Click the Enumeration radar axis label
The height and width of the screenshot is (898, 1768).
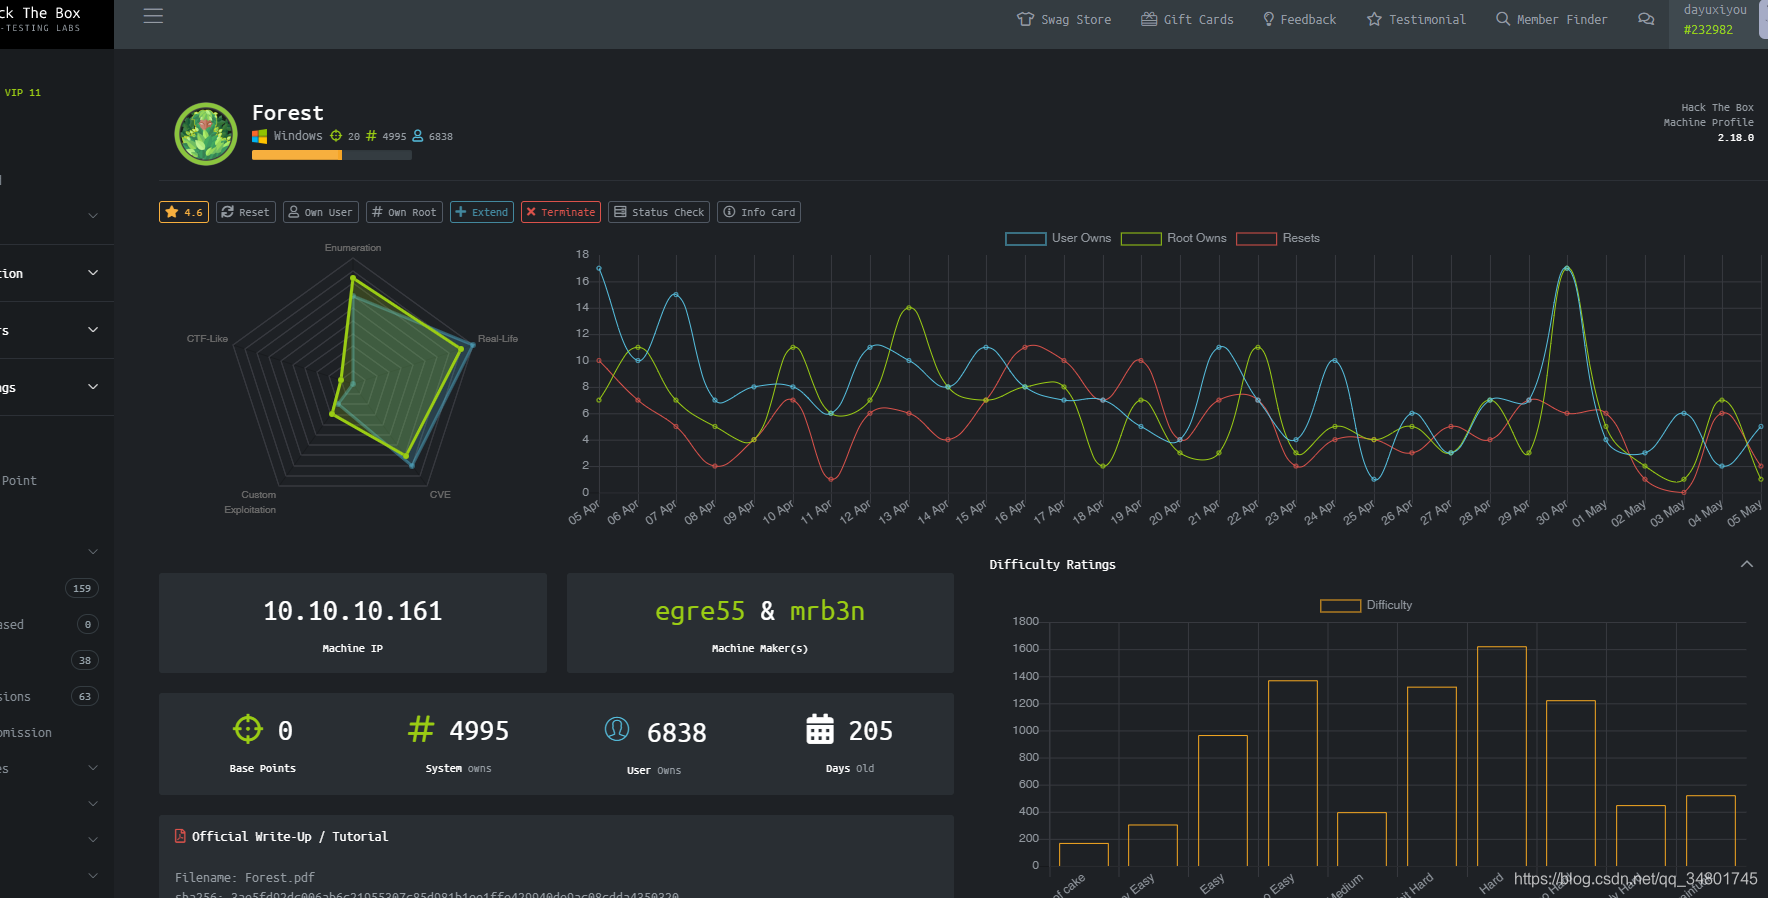(x=353, y=247)
